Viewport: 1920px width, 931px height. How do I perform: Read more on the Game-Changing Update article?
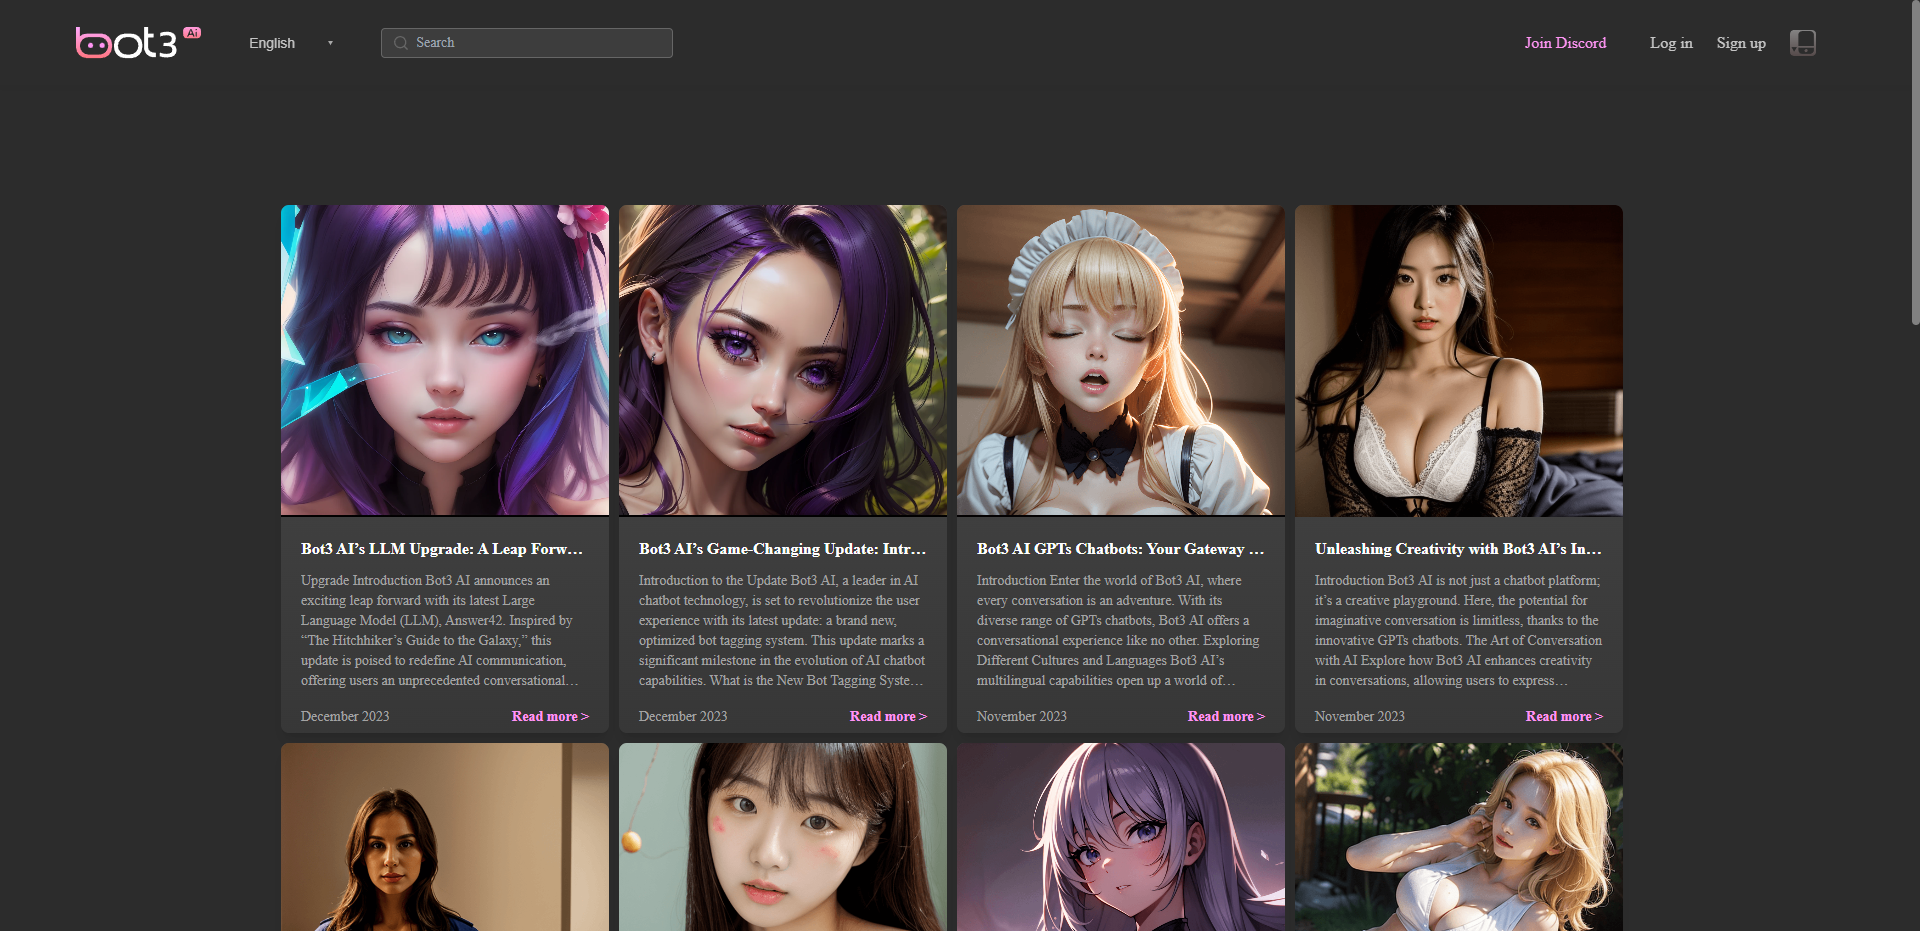pos(888,716)
